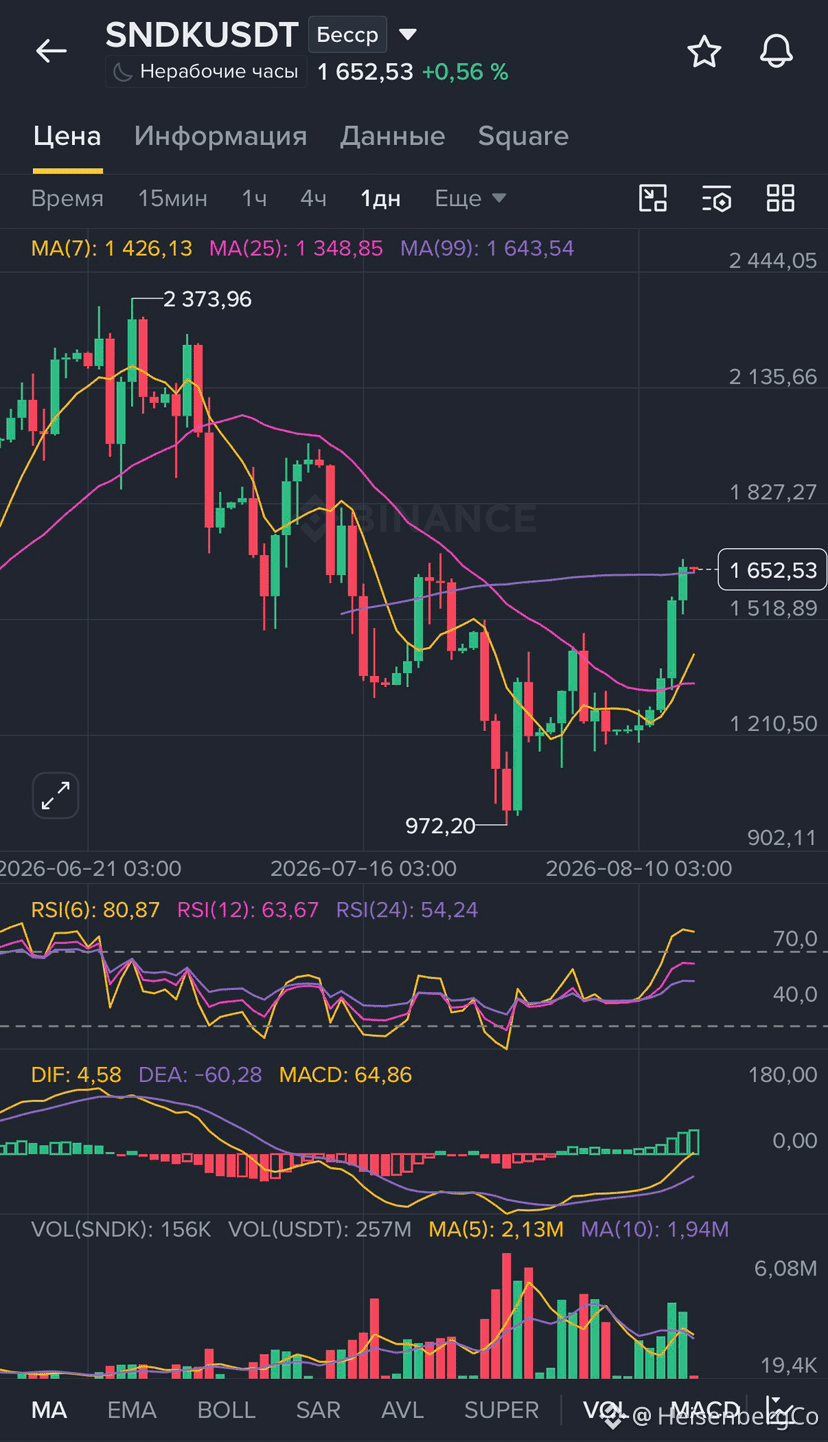This screenshot has width=828, height=1442.
Task: Tap the volume MA(5): 2,13M label
Action: point(496,1228)
